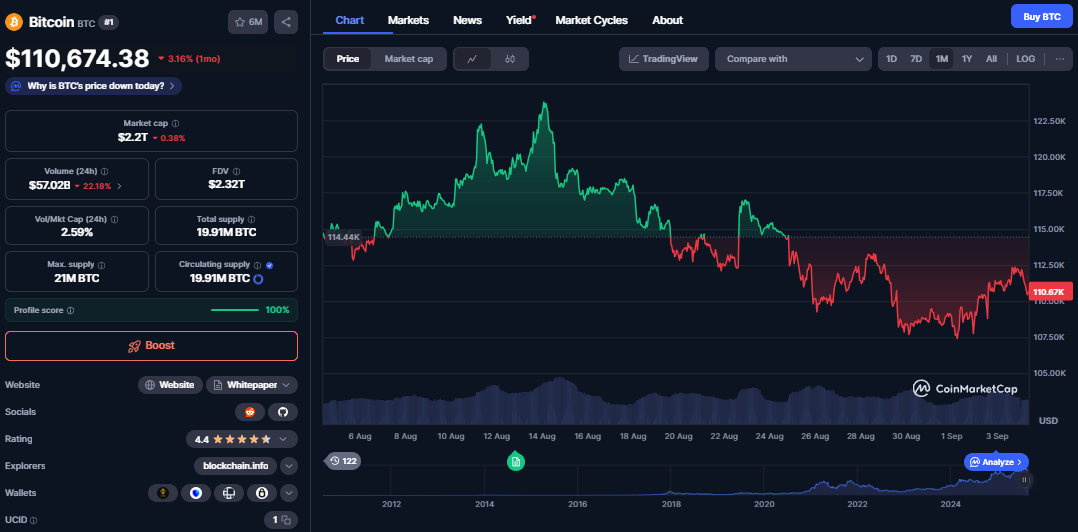Set chart range to 1M
This screenshot has height=532, width=1078.
[x=941, y=59]
